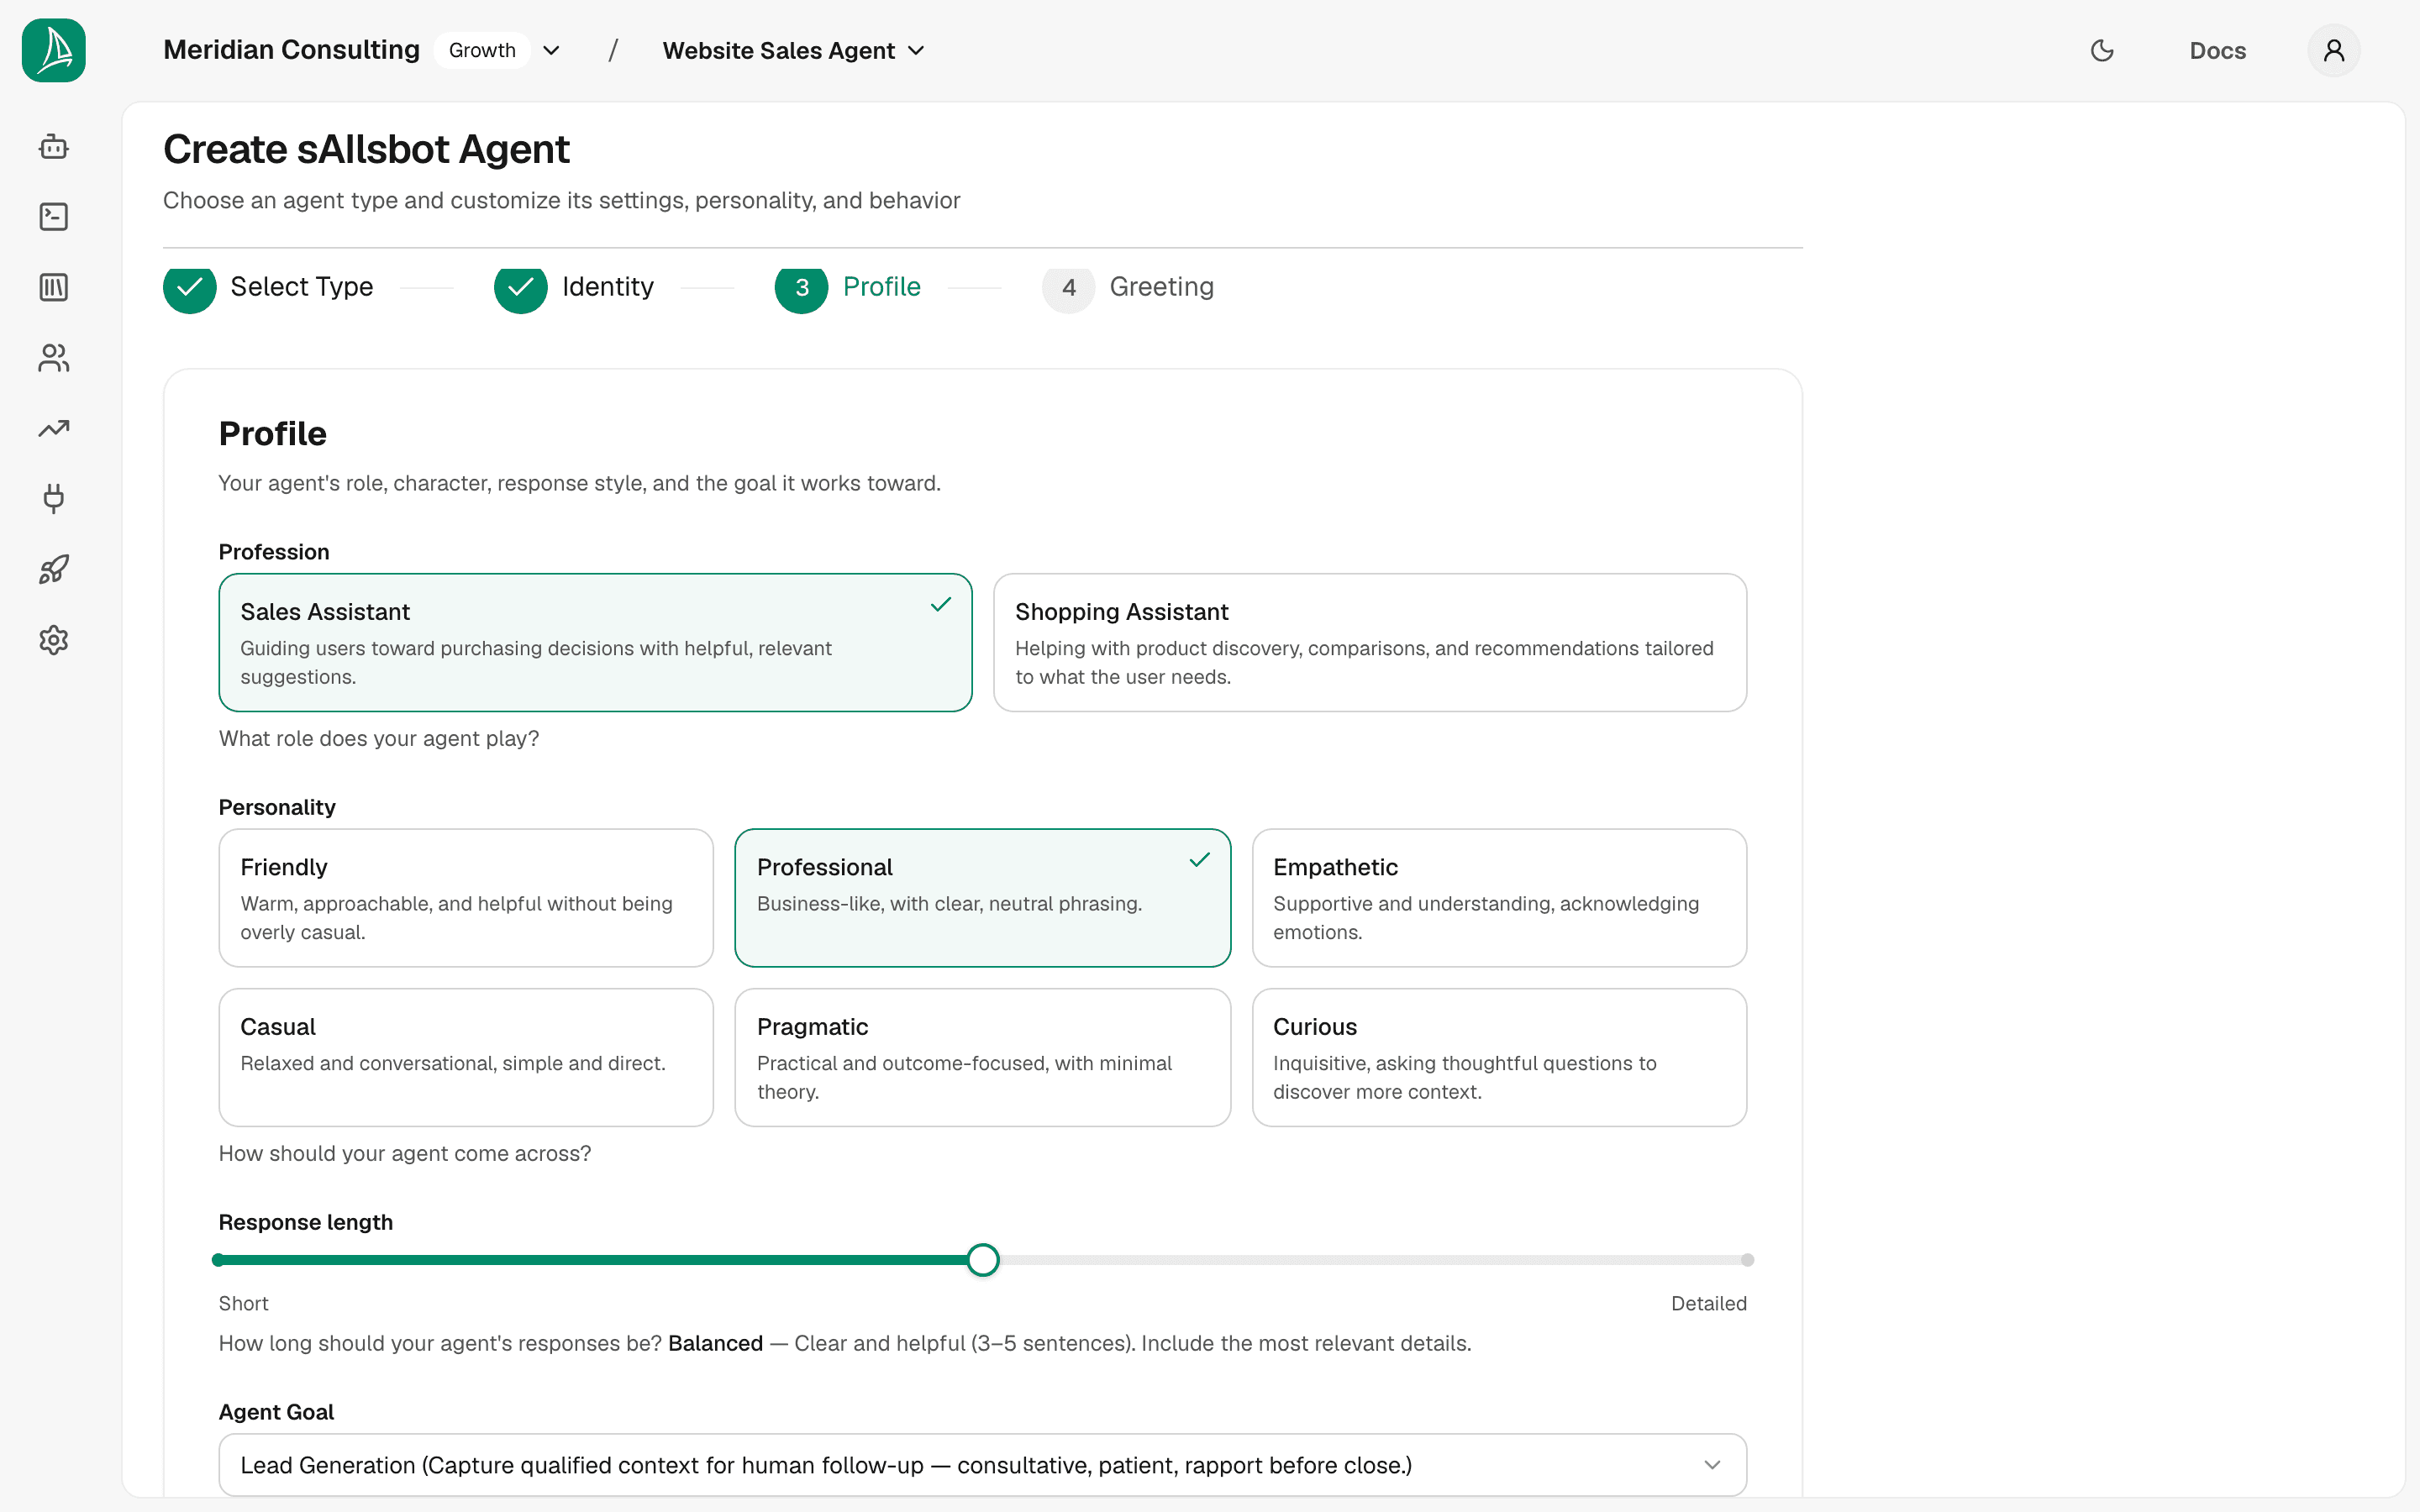Select the Shopping Assistant profession card
The height and width of the screenshot is (1512, 2420).
click(1370, 642)
